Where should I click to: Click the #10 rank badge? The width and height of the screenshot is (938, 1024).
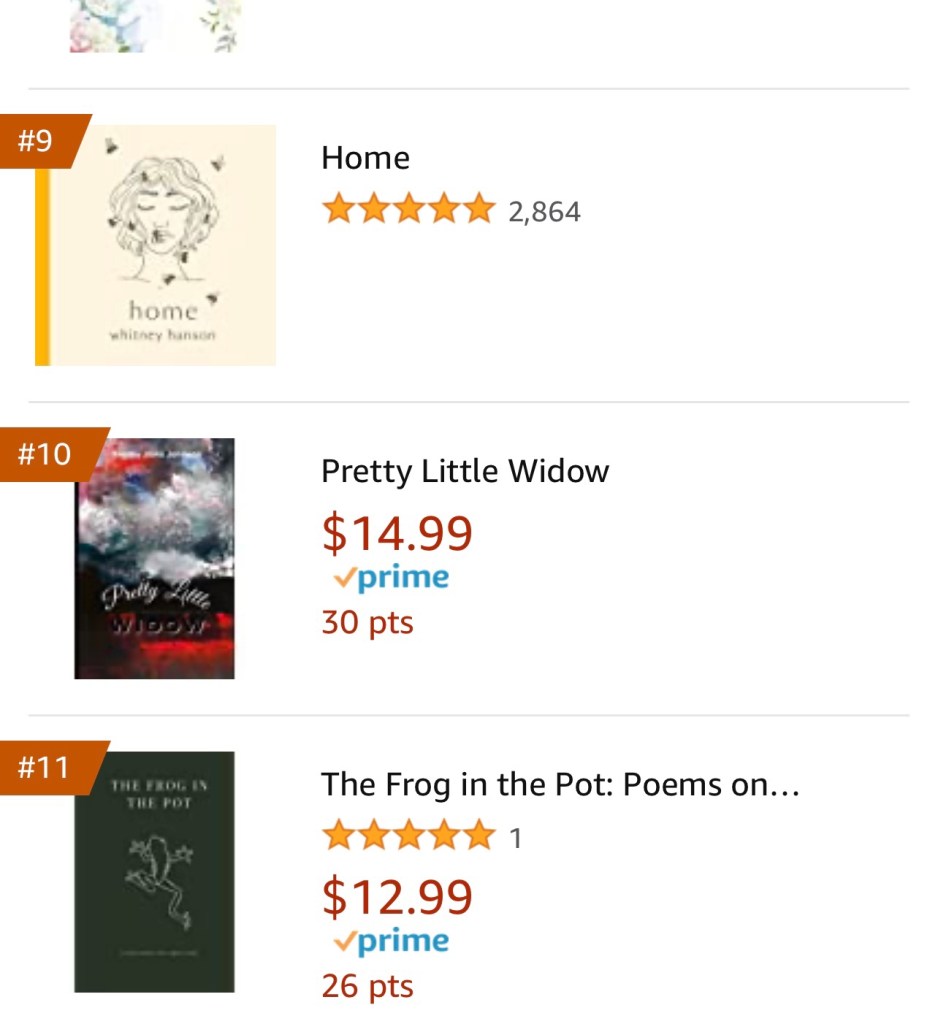tap(45, 454)
